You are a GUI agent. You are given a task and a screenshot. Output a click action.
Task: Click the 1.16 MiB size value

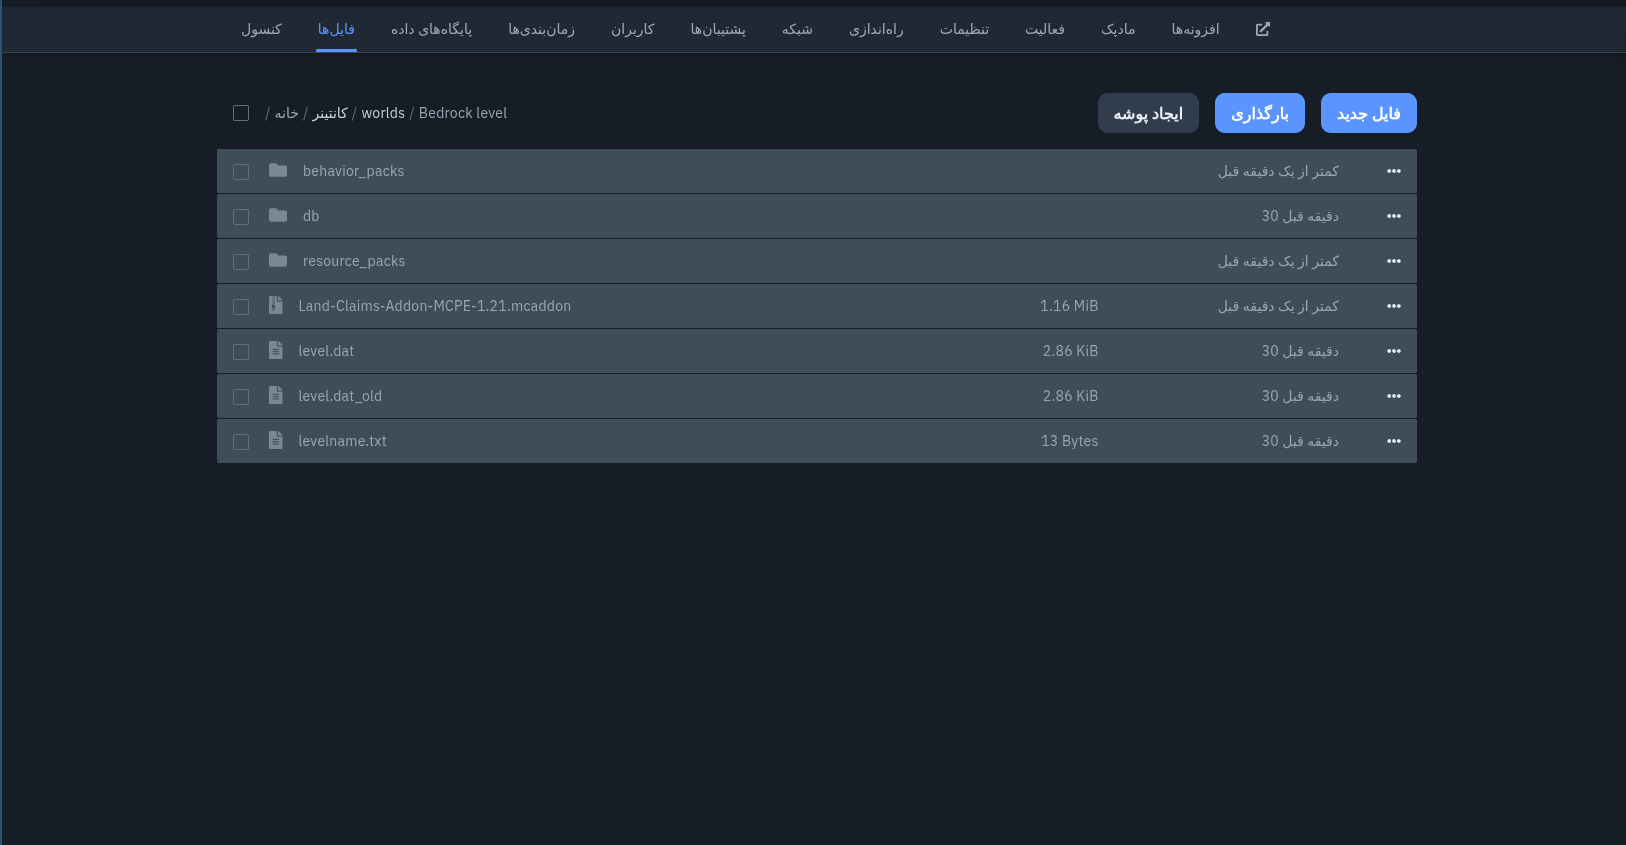click(x=1069, y=306)
